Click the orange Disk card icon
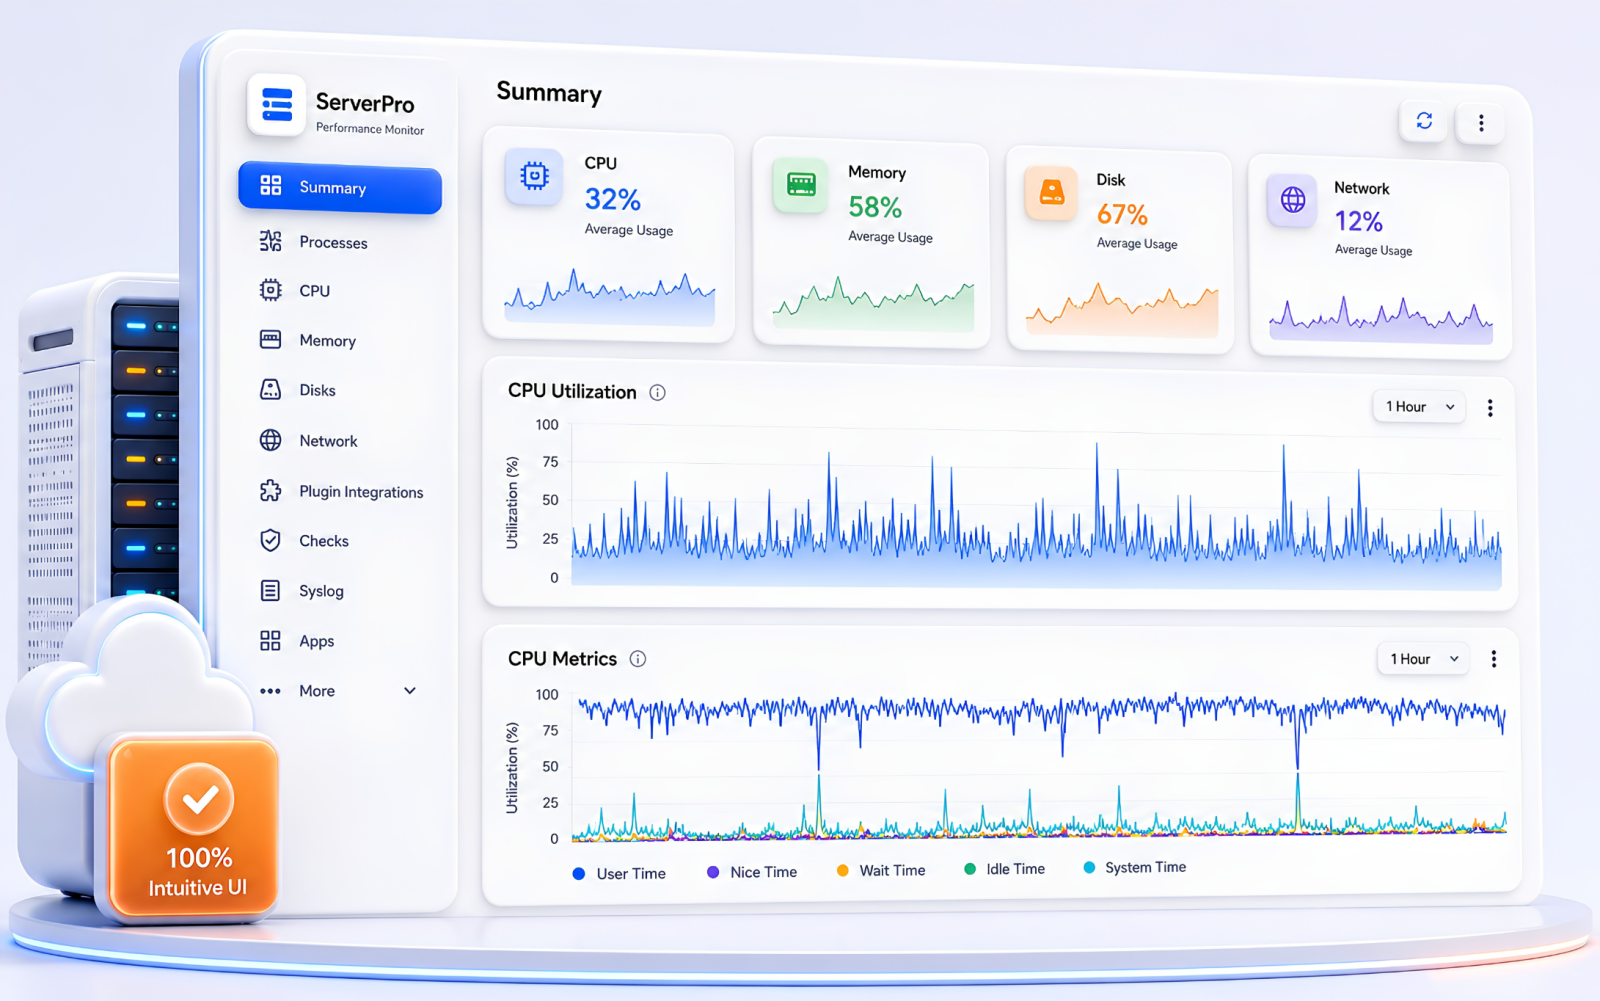The image size is (1600, 1001). [1051, 192]
